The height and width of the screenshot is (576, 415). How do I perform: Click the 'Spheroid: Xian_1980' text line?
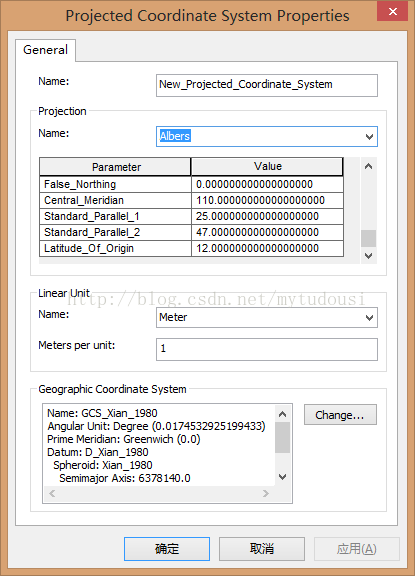click(x=102, y=465)
